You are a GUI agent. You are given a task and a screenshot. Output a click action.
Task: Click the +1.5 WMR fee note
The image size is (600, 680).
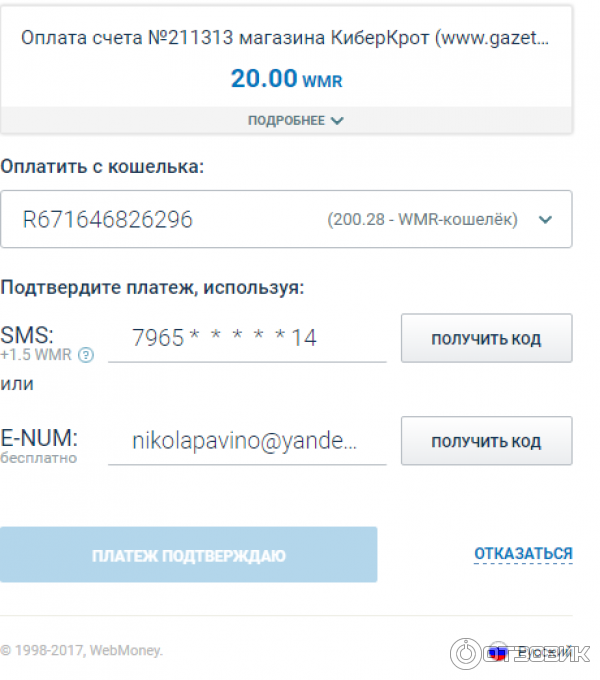click(38, 354)
